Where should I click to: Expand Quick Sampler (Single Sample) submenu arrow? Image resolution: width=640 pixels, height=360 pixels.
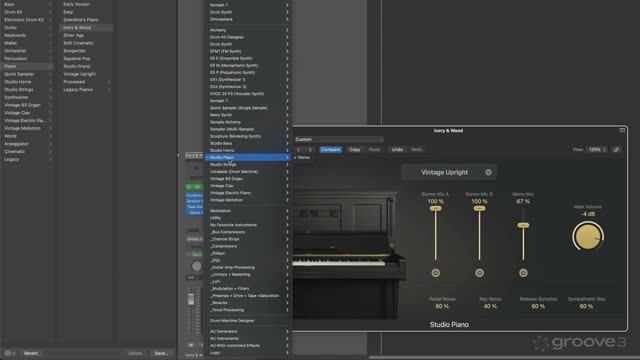(287, 108)
